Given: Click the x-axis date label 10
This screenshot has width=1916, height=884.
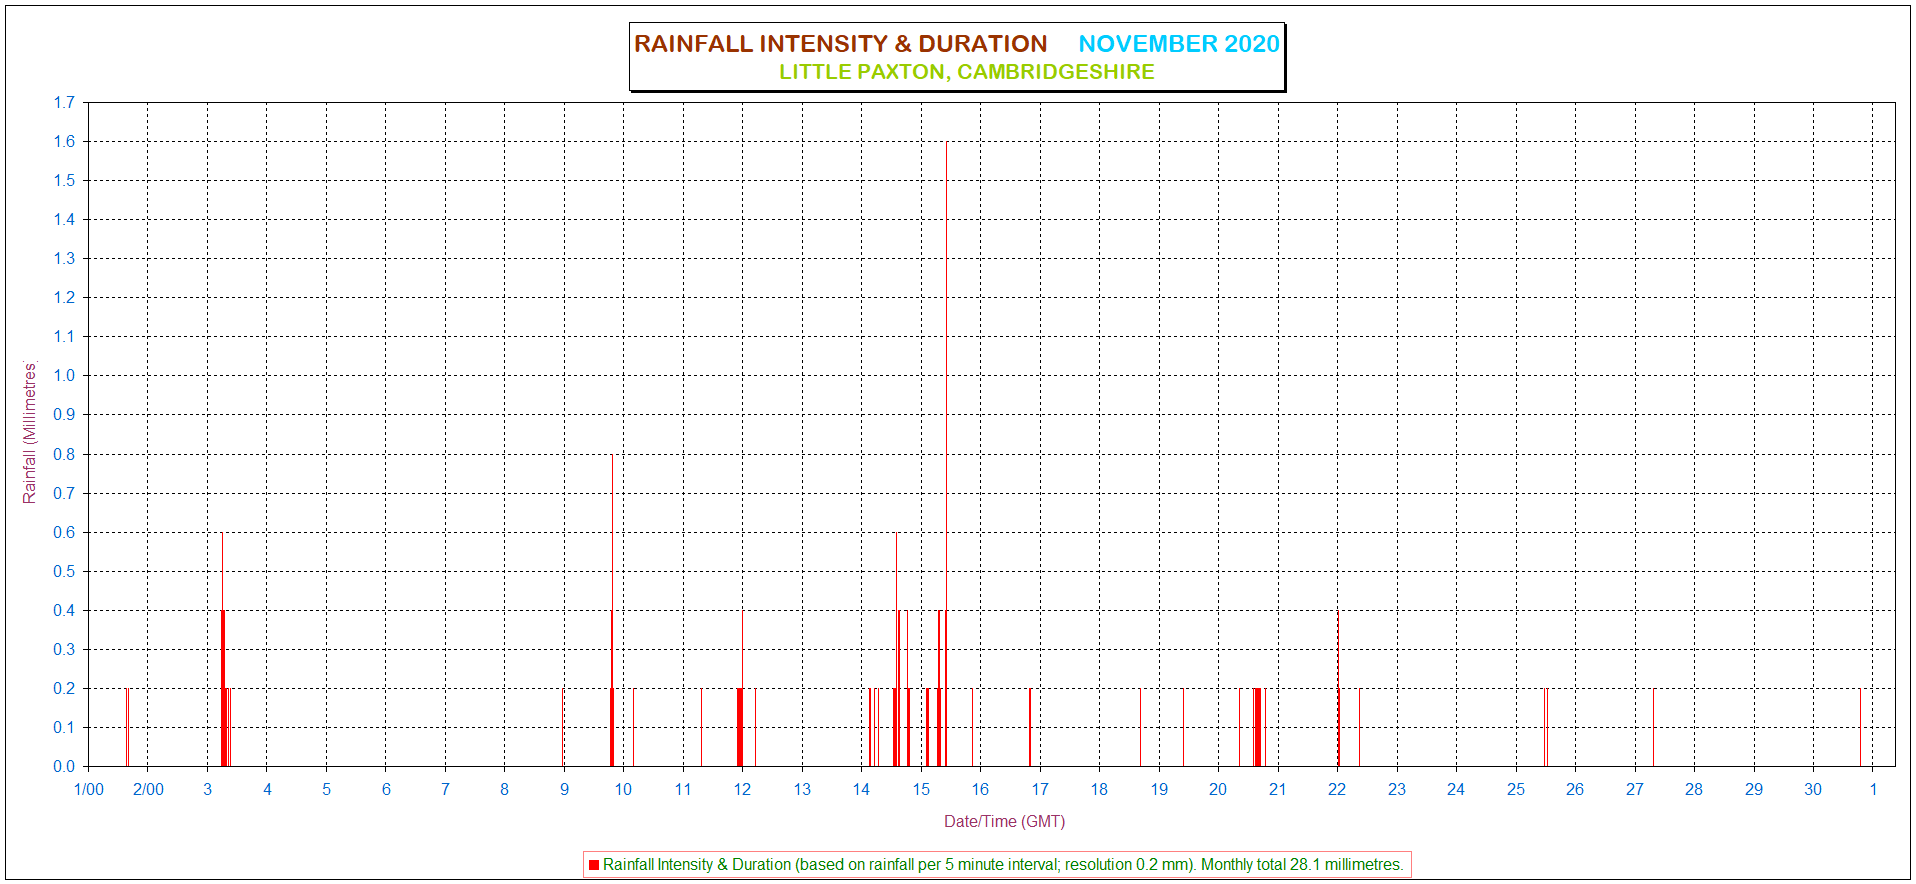Looking at the screenshot, I should tap(623, 789).
